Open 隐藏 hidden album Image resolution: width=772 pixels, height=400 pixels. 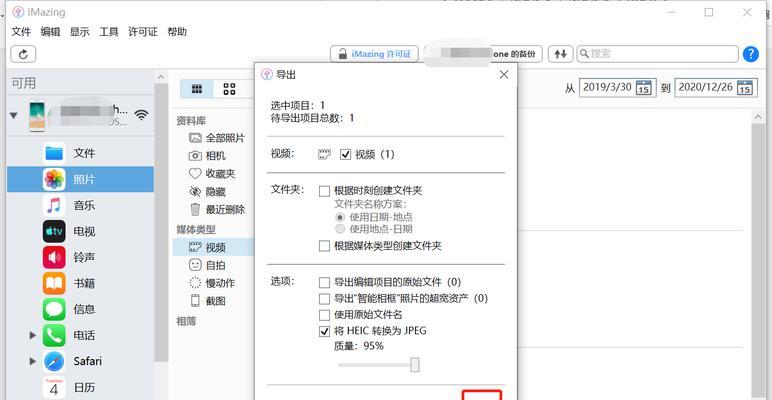(207, 192)
